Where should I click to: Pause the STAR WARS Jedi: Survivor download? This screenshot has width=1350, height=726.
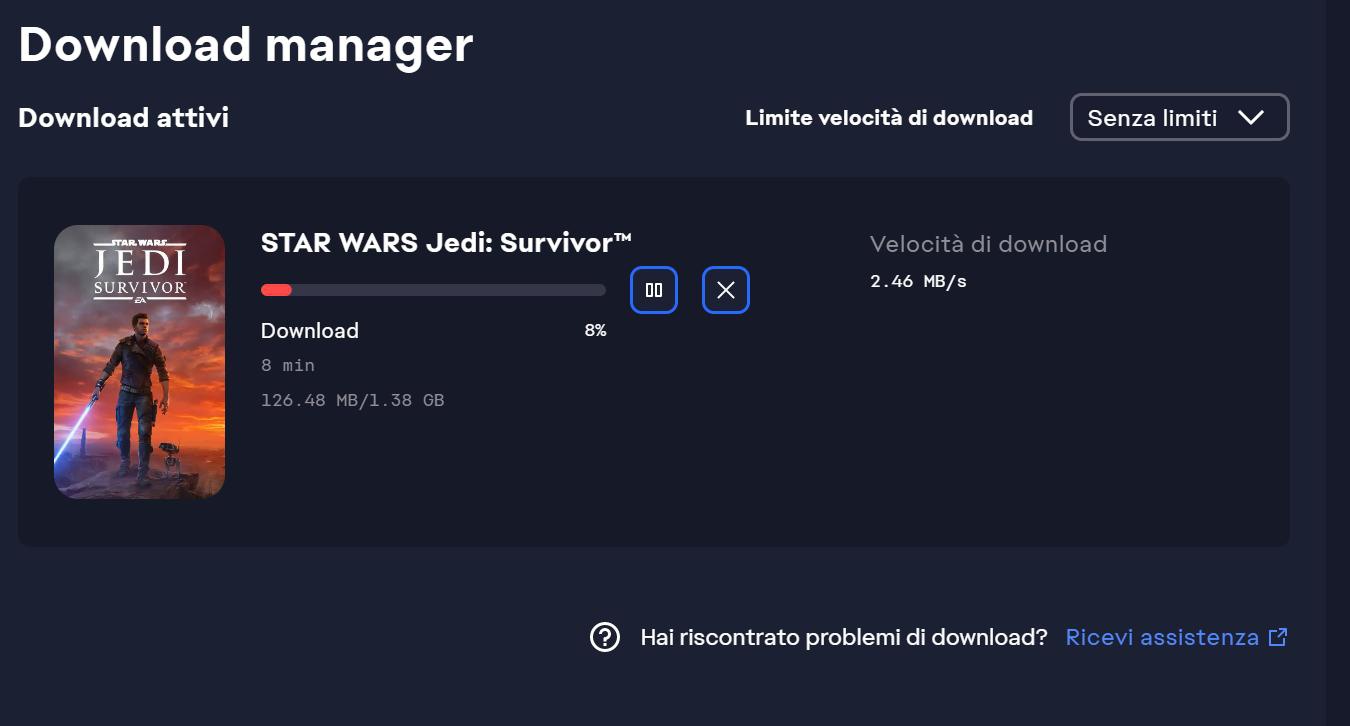(654, 290)
